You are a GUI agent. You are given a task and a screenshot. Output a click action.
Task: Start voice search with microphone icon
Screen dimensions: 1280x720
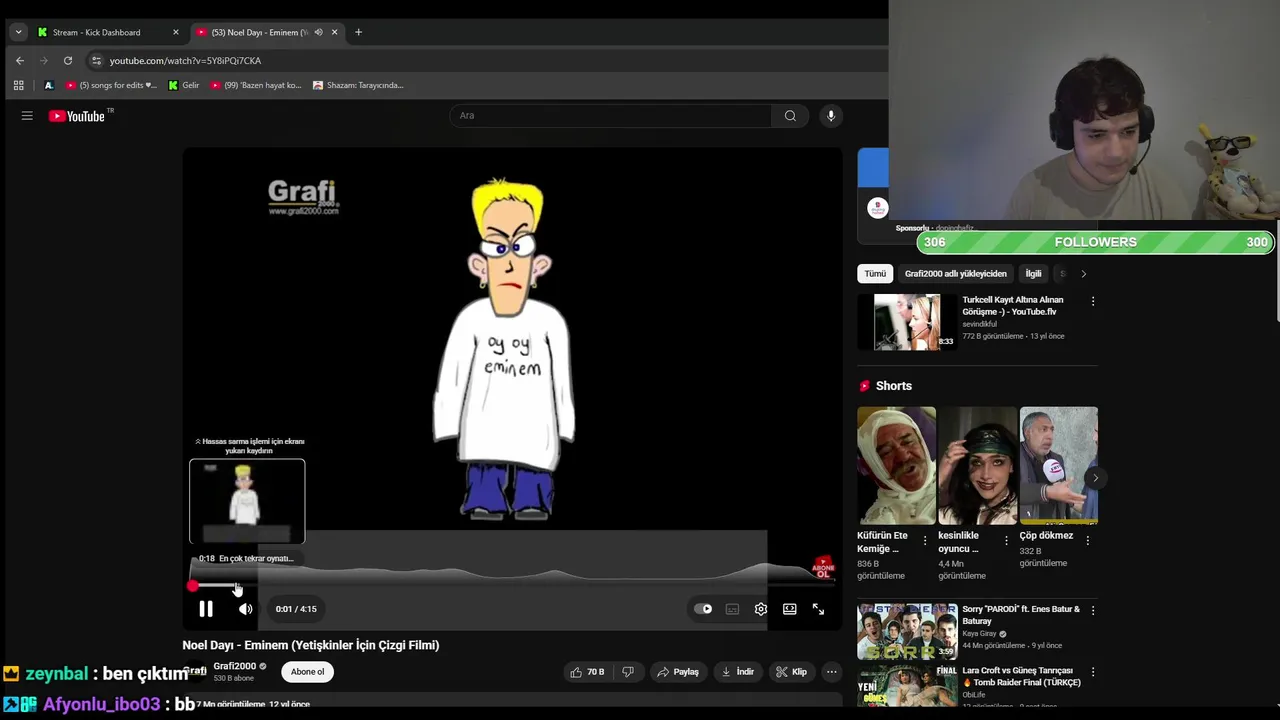(x=830, y=116)
